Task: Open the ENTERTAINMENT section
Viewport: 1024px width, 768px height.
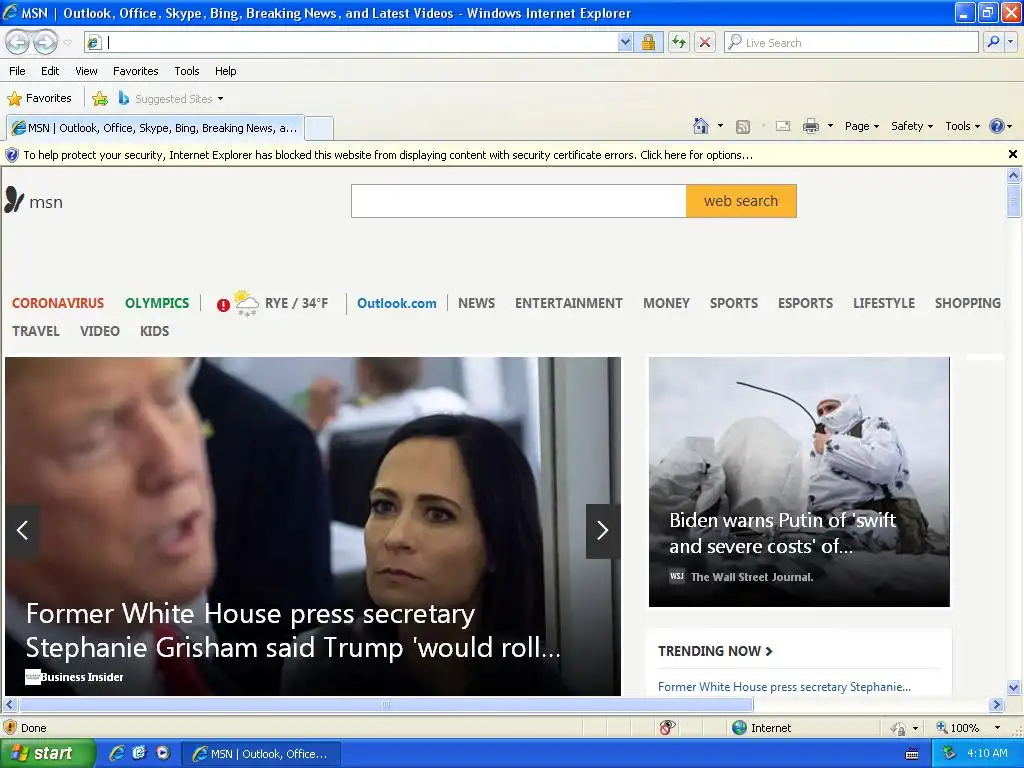Action: (x=568, y=303)
